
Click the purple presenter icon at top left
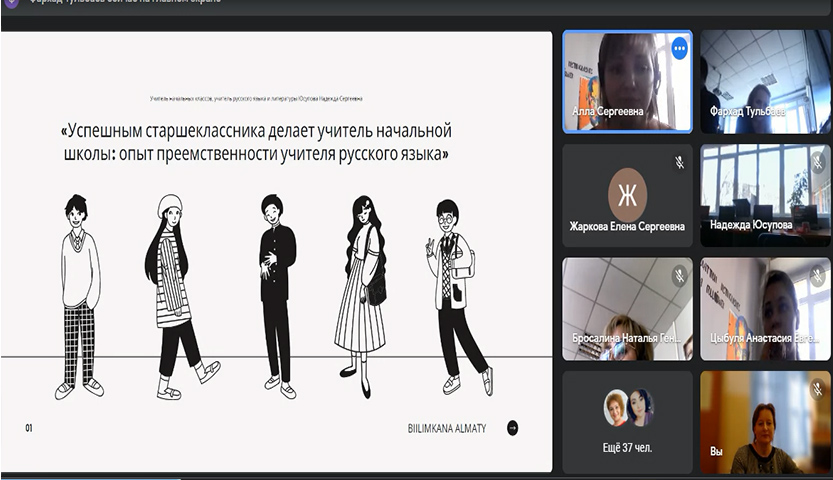point(11,3)
